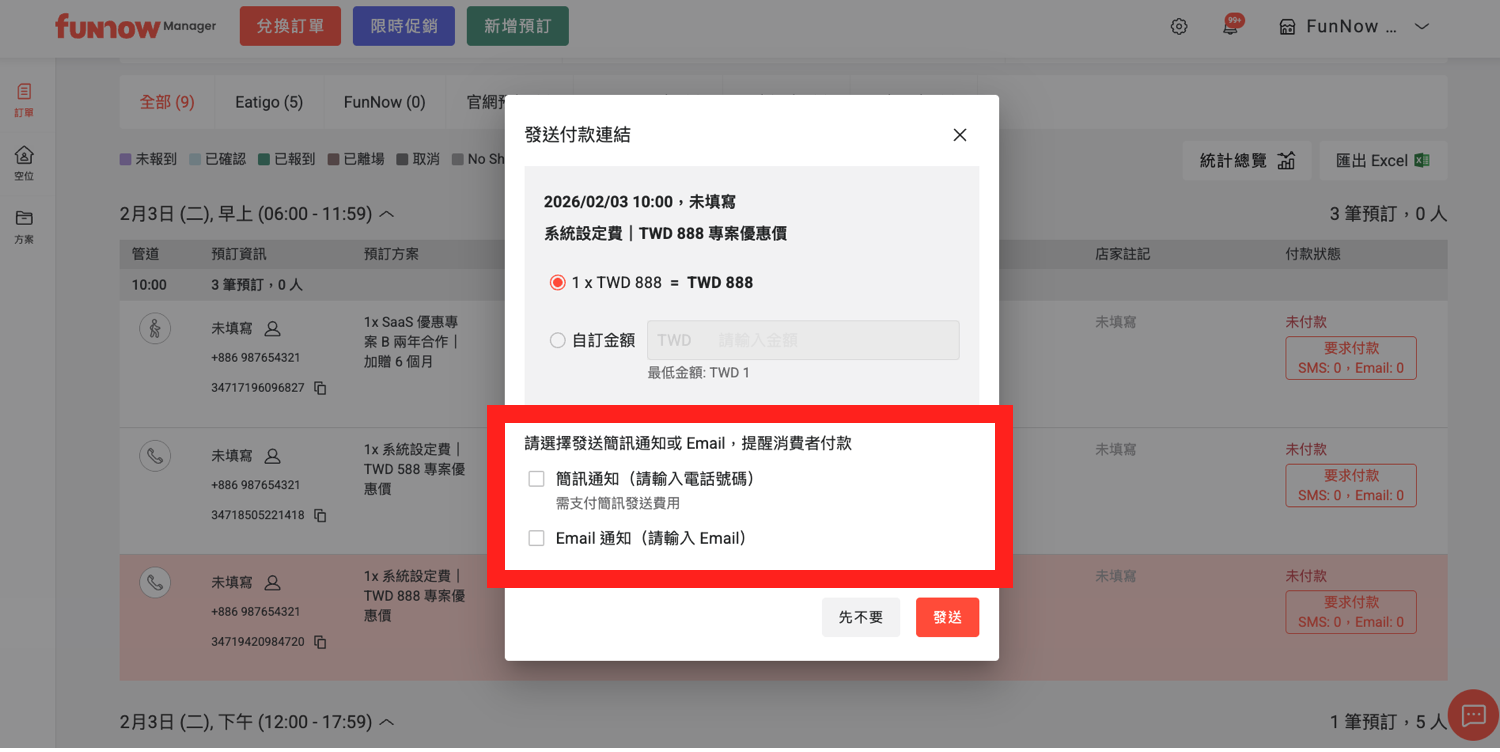The image size is (1500, 752).
Task: Enable the Email notification checkbox
Action: click(x=537, y=538)
